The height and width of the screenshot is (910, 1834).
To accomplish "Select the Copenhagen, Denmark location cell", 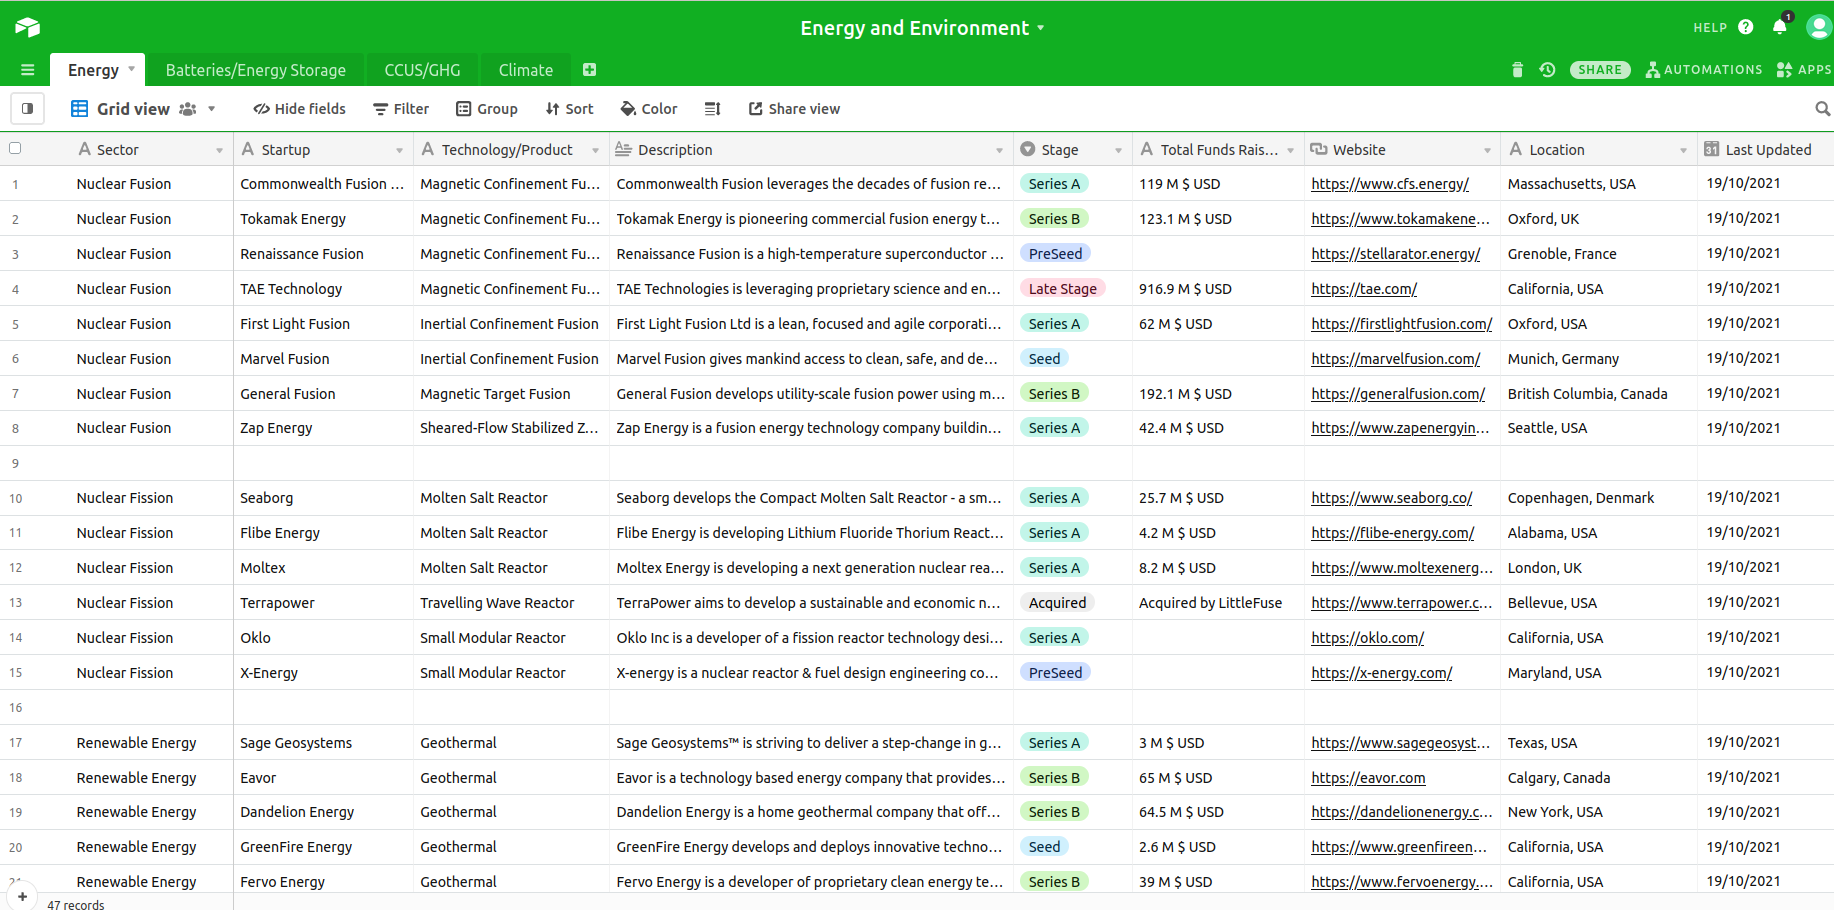I will [x=1598, y=498].
